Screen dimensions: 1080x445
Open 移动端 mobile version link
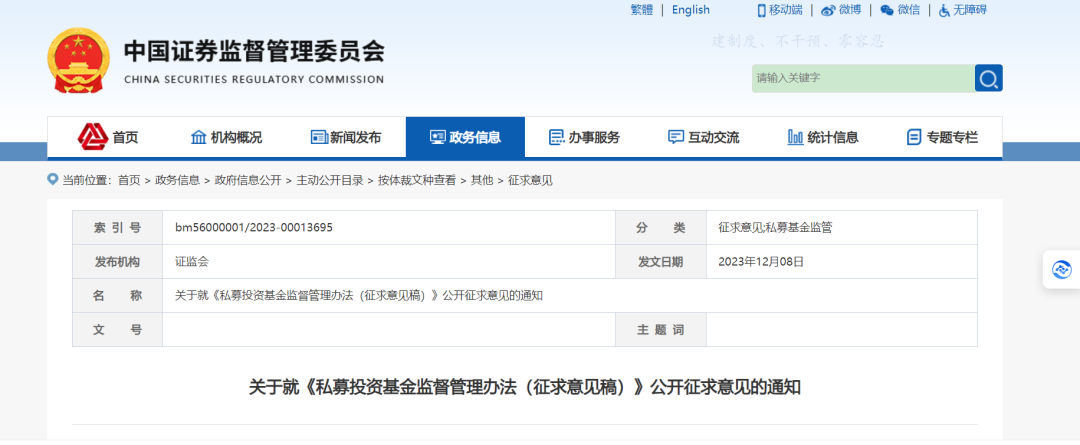[x=779, y=10]
